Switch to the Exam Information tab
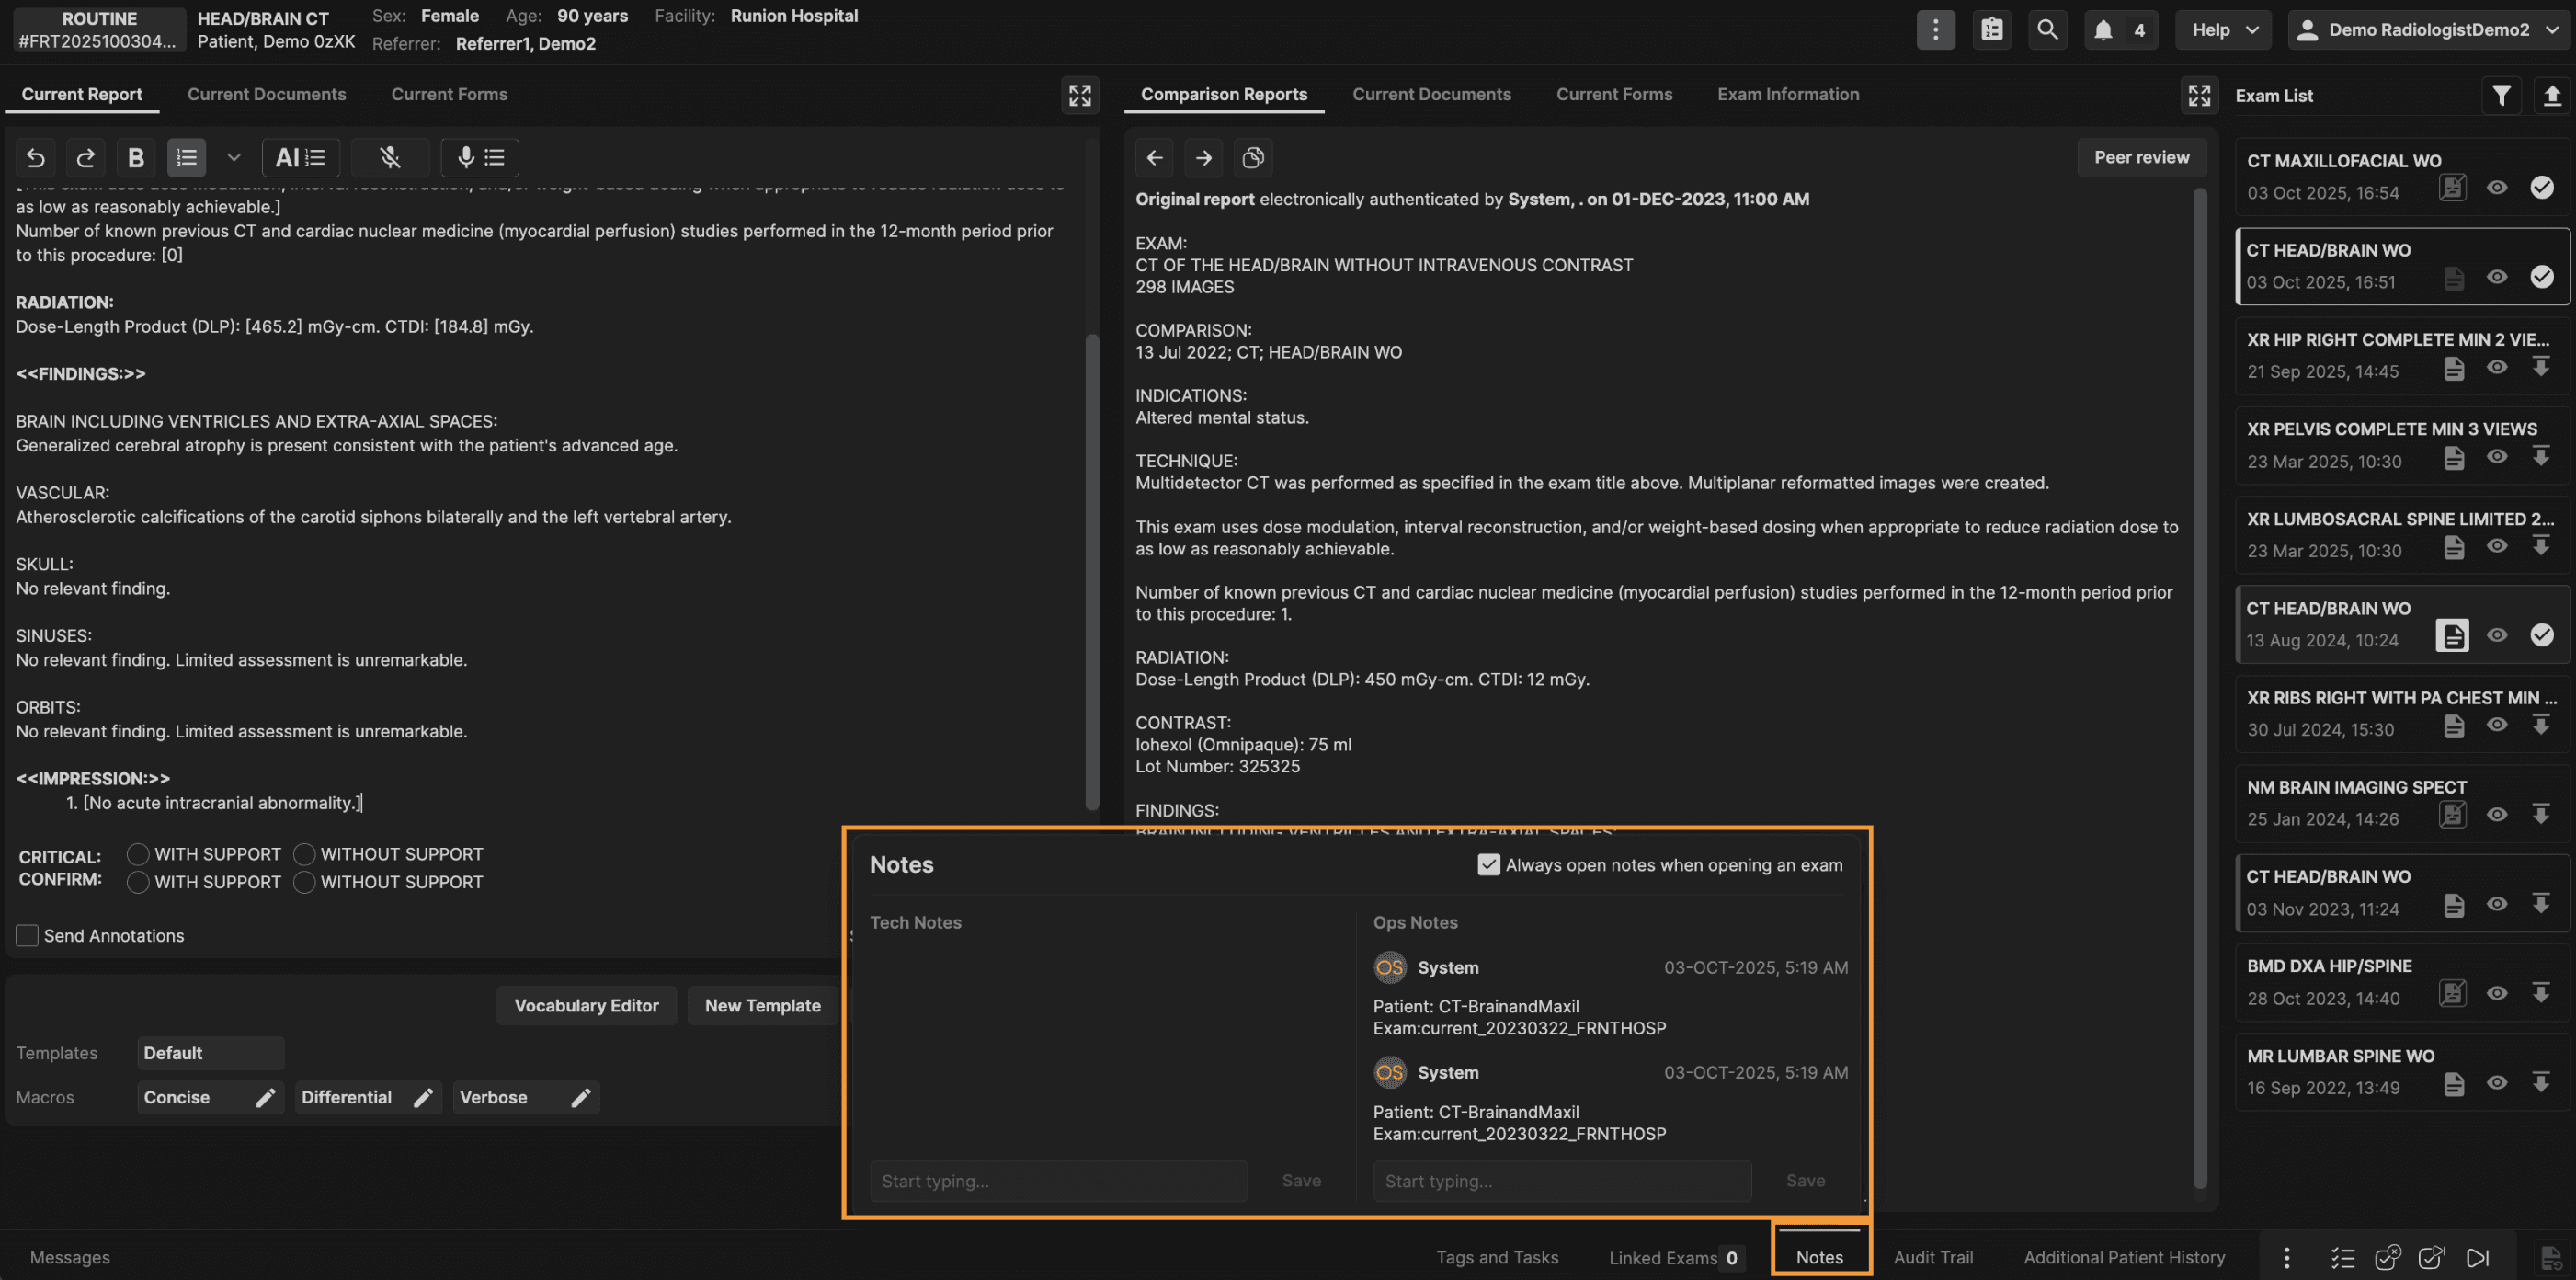Screen dimensions: 2576x1280 1788,94
